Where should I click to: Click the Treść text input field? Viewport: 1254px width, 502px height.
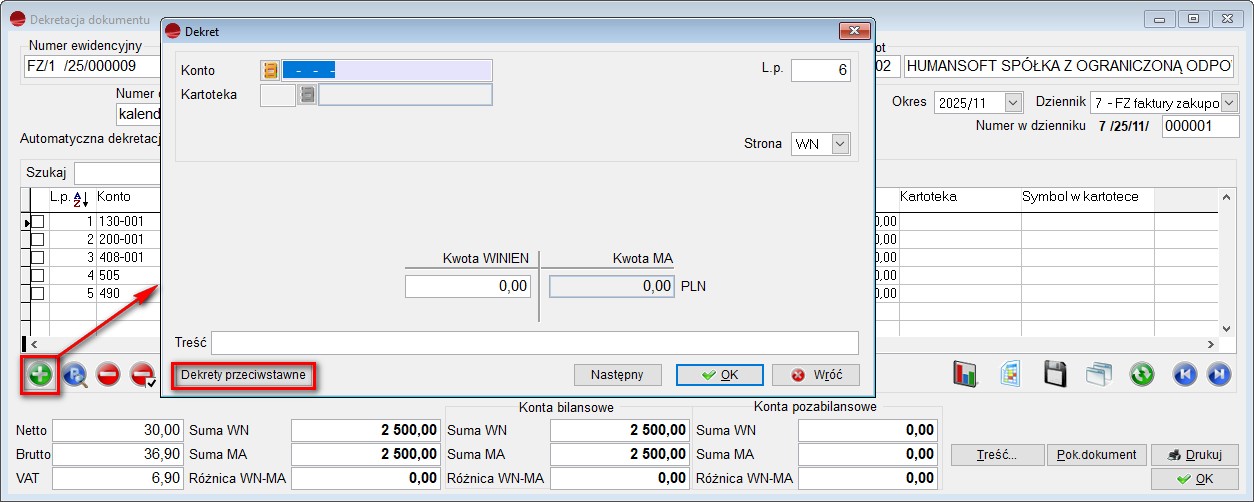[x=534, y=343]
